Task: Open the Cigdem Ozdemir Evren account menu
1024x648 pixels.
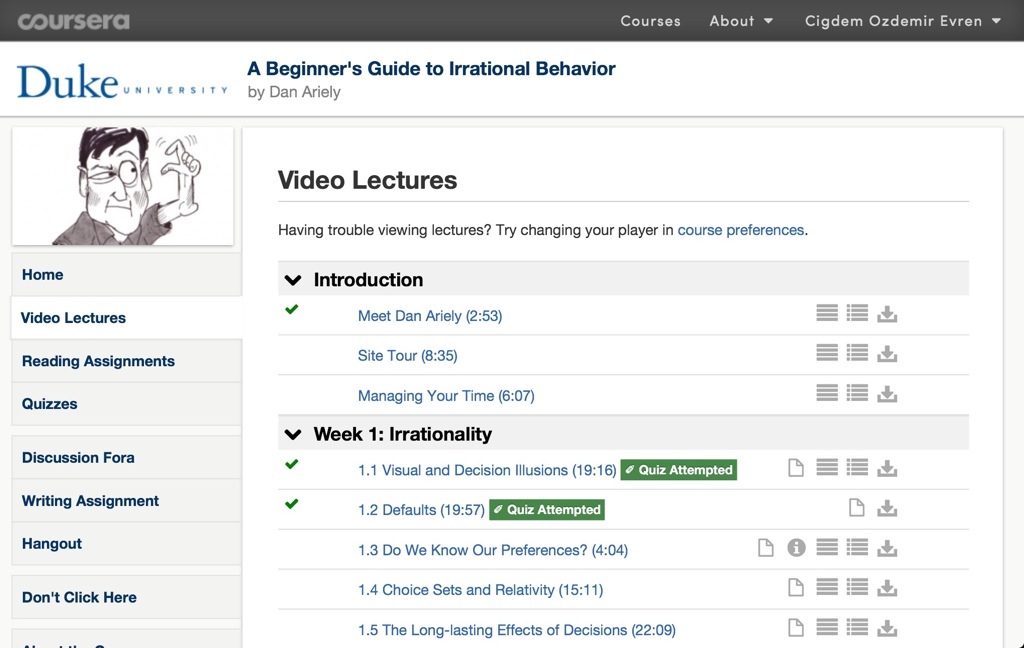Action: coord(902,21)
